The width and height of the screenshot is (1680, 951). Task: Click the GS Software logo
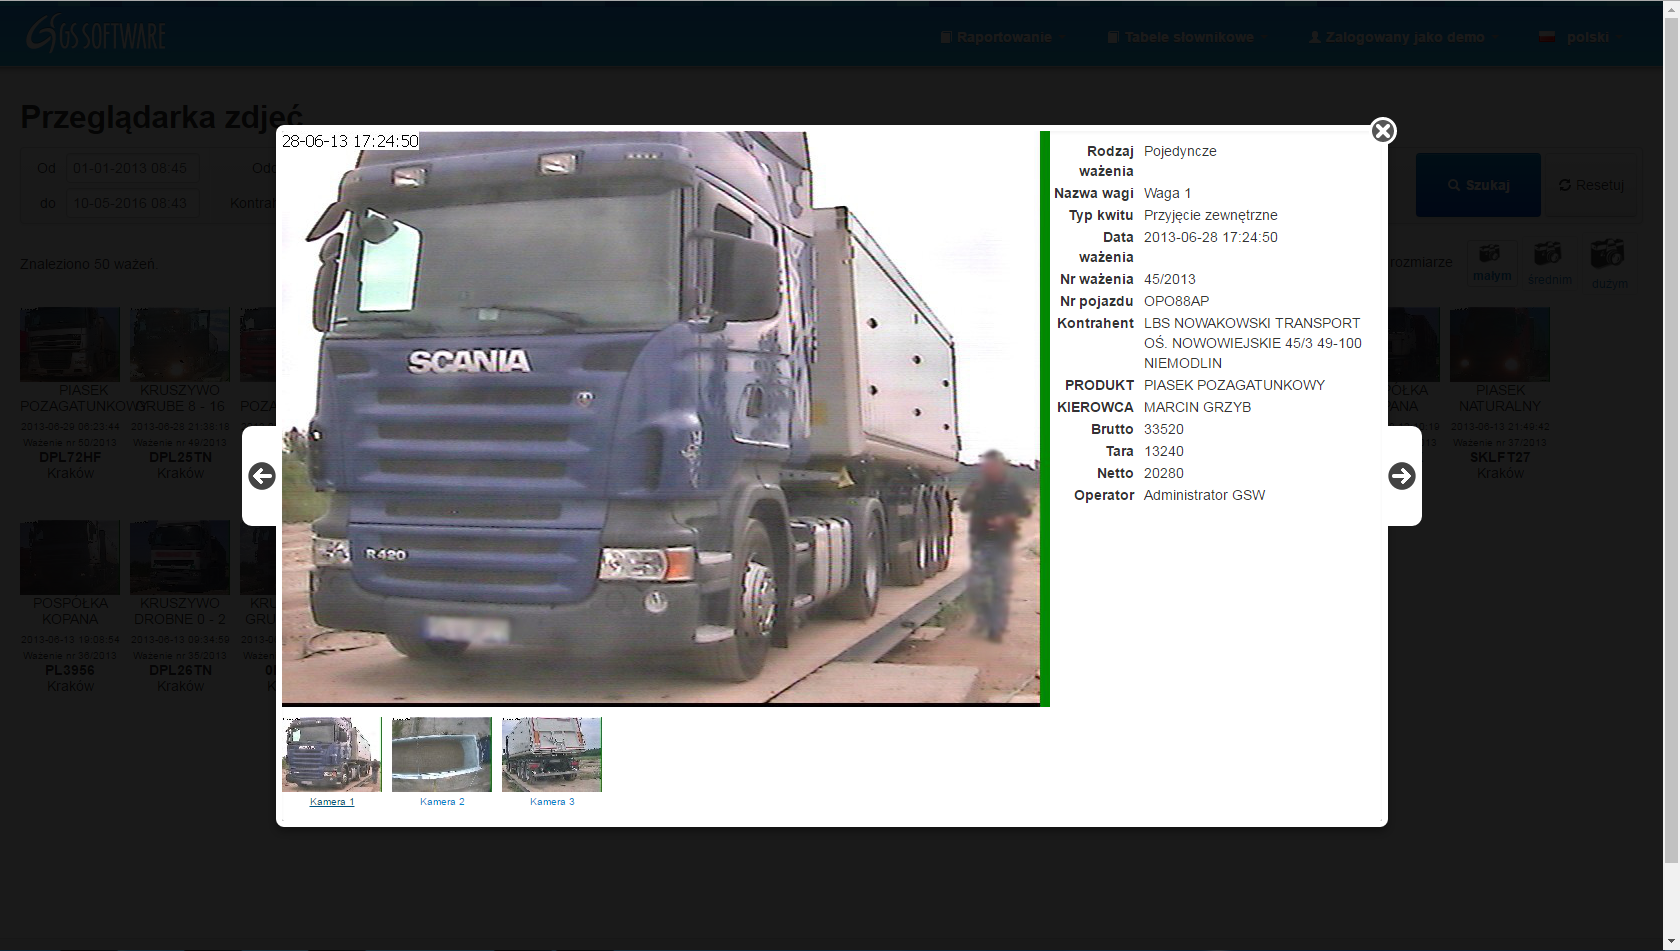click(96, 34)
